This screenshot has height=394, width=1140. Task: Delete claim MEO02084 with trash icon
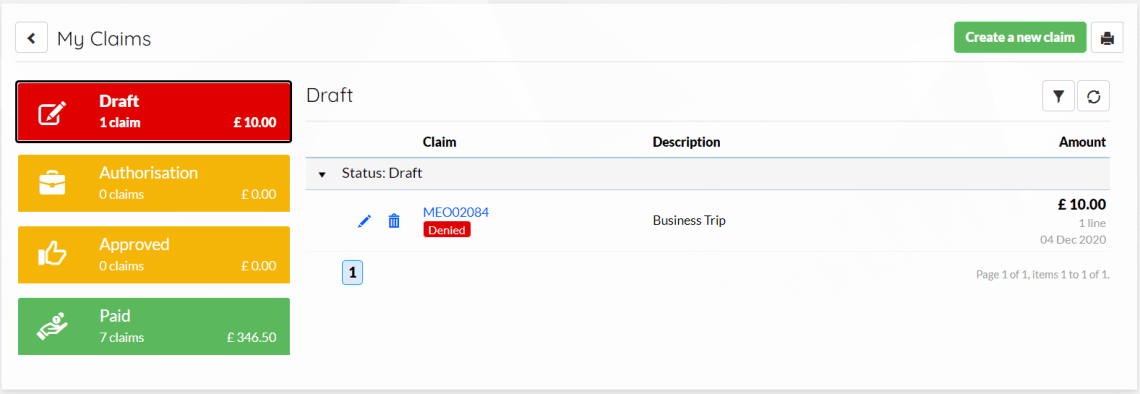[393, 221]
